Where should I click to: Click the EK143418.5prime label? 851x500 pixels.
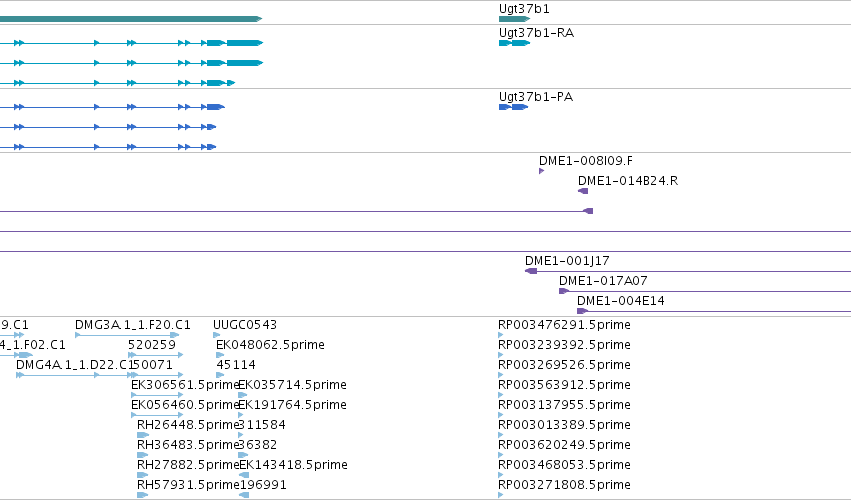click(x=293, y=466)
